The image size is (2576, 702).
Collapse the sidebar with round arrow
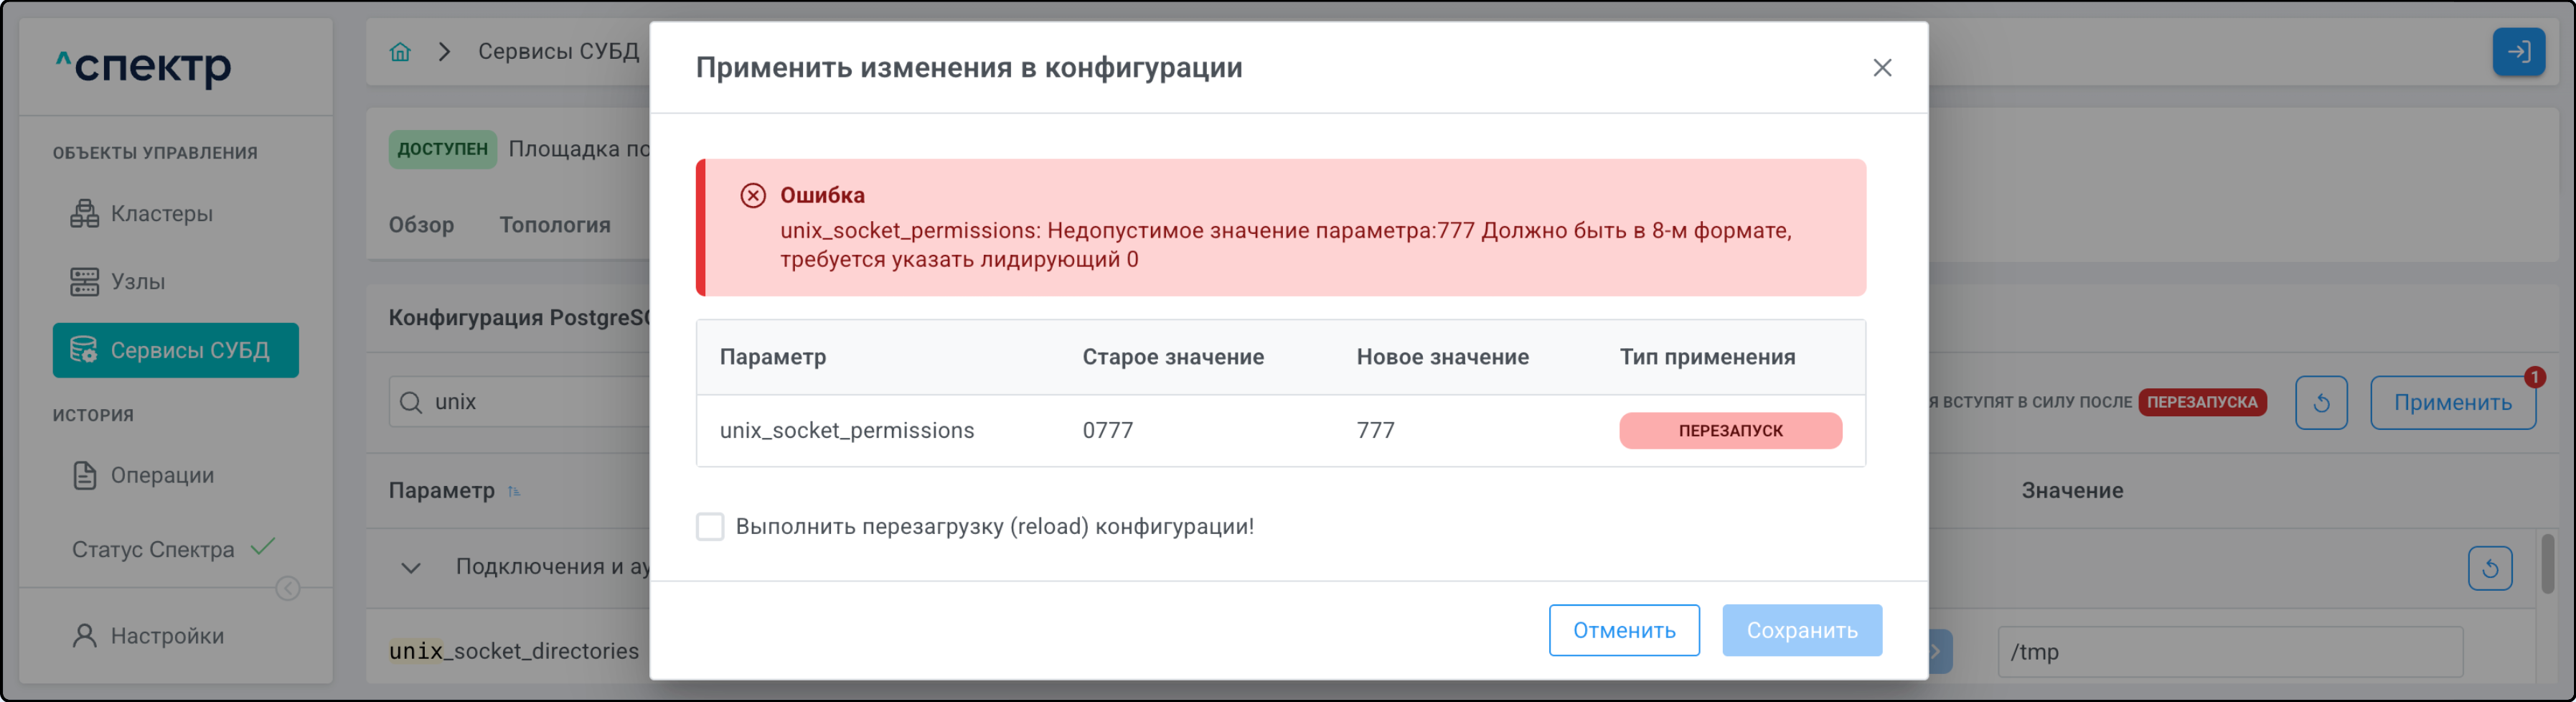coord(287,589)
